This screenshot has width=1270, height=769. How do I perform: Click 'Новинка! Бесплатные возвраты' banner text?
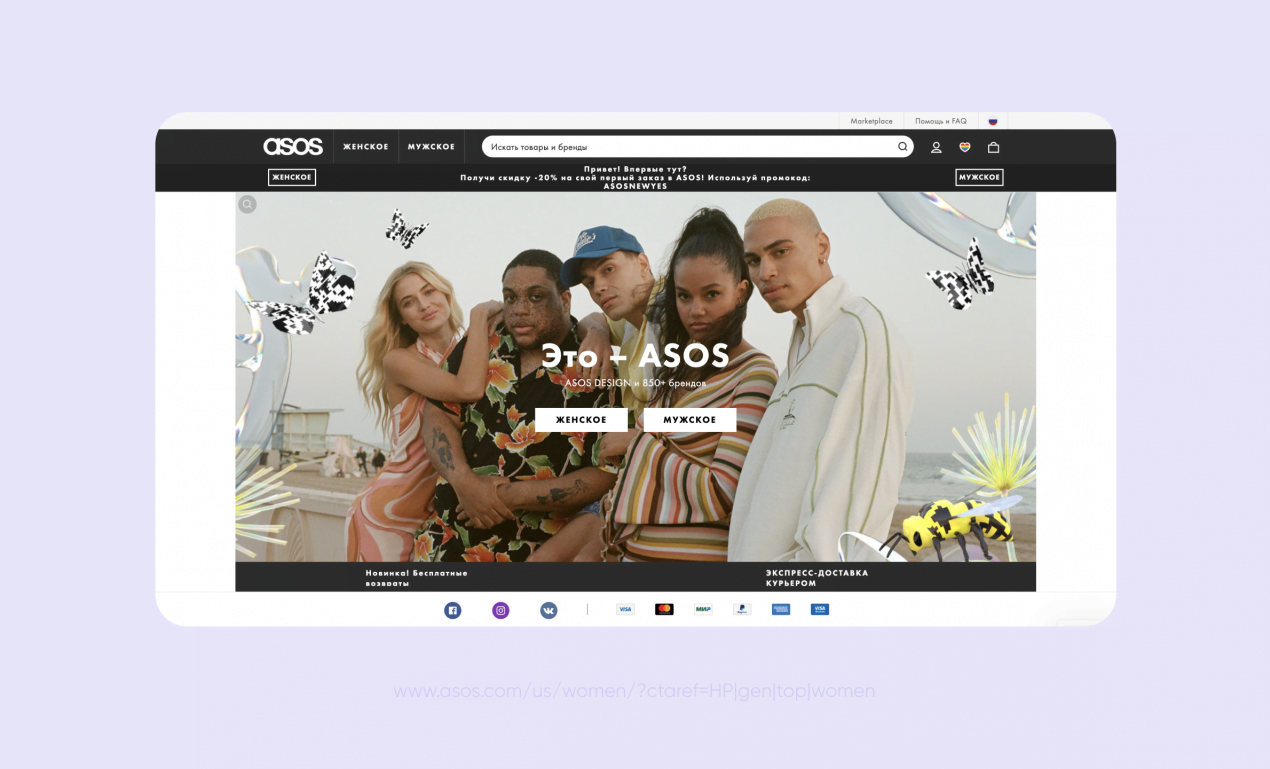click(x=417, y=578)
